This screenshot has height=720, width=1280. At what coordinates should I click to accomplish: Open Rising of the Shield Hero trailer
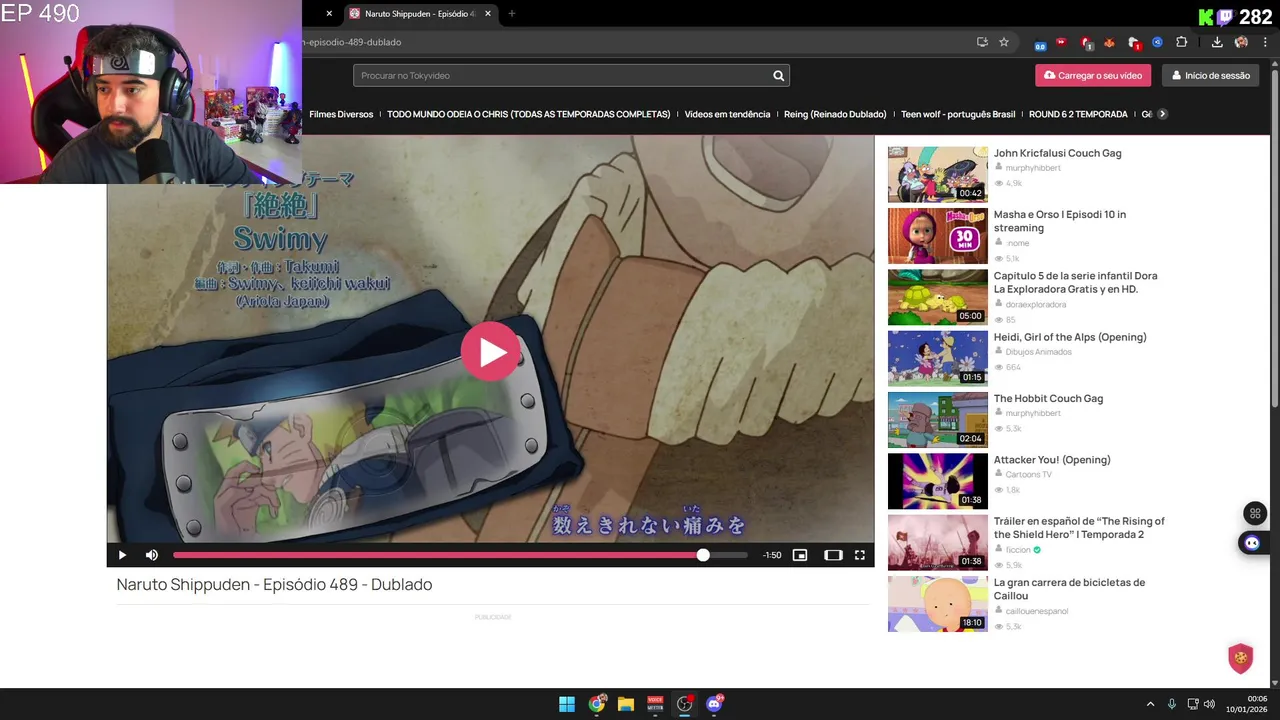[1079, 528]
